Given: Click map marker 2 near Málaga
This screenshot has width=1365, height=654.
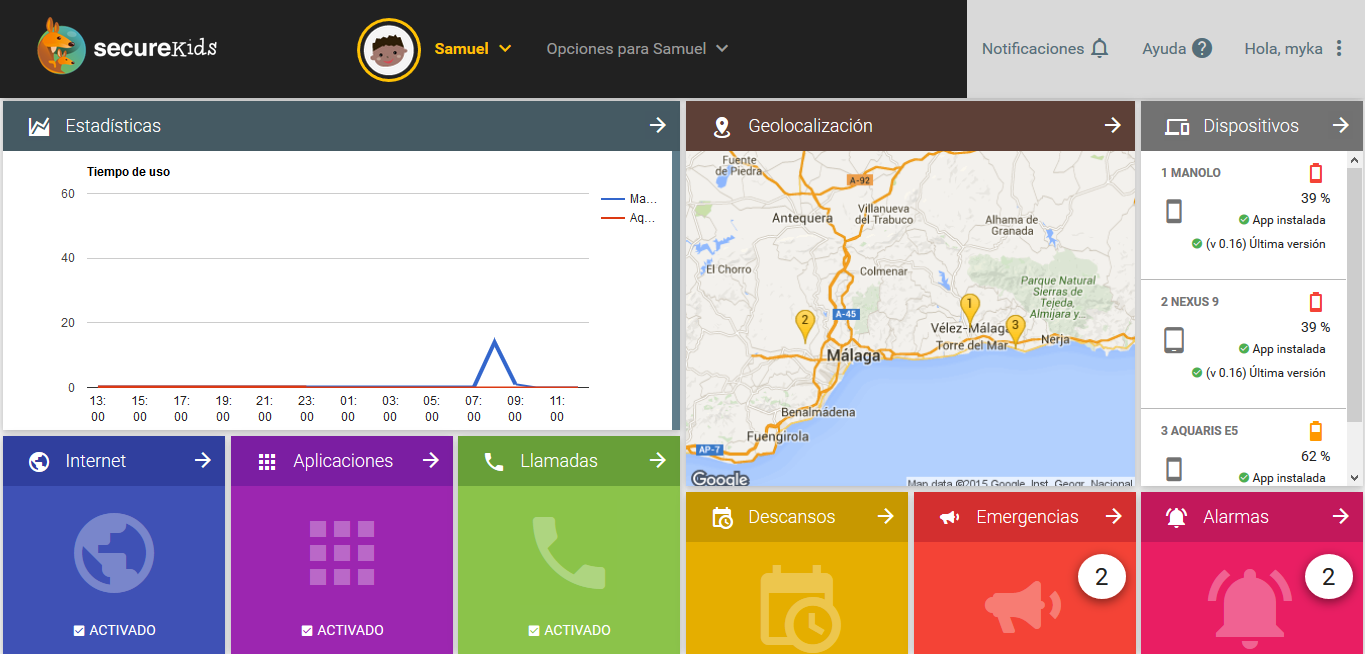Looking at the screenshot, I should [804, 323].
